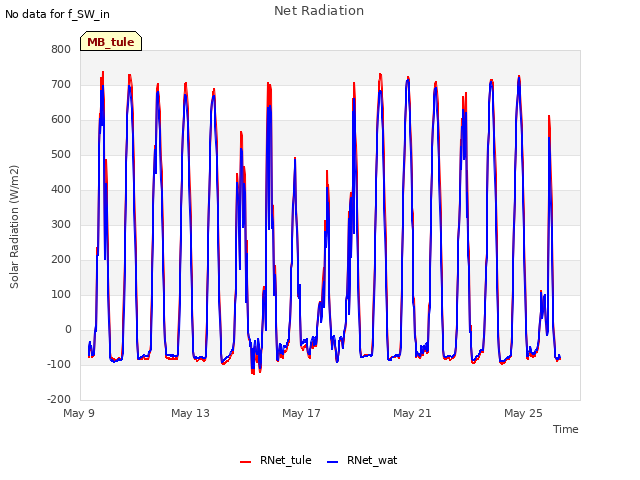
Task: Click the May 21 x-axis tick label
Action: [x=412, y=413]
